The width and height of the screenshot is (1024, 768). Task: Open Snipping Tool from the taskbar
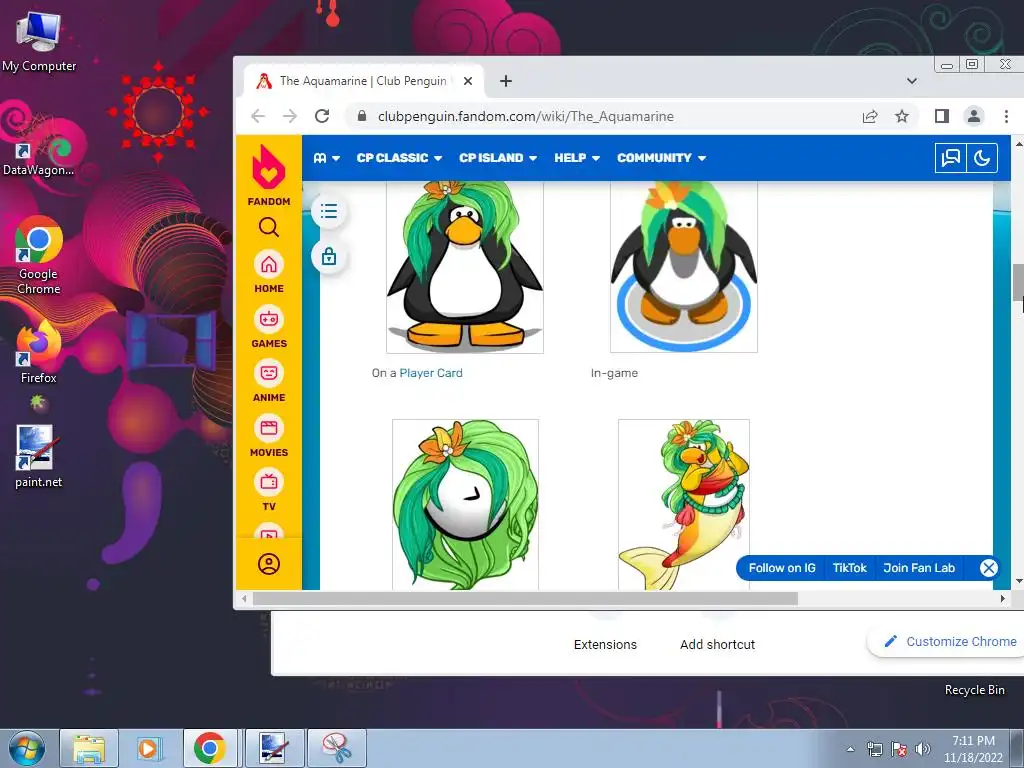click(x=337, y=748)
